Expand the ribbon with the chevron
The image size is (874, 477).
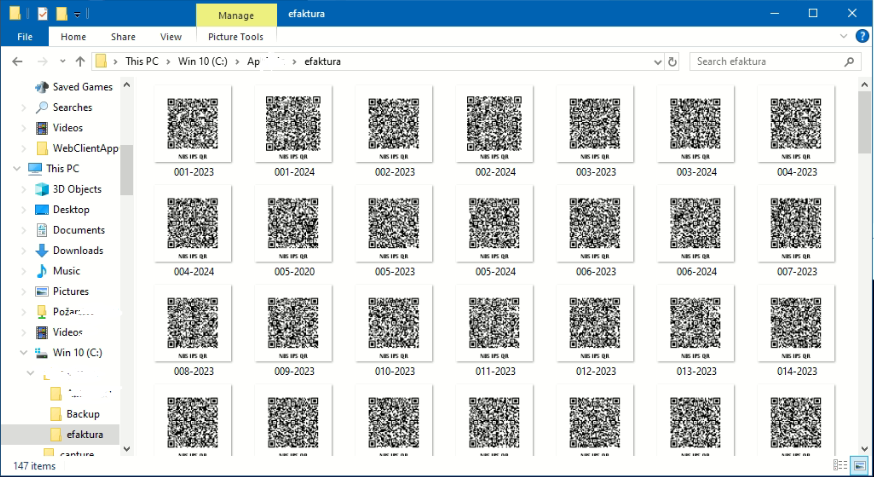coord(844,37)
